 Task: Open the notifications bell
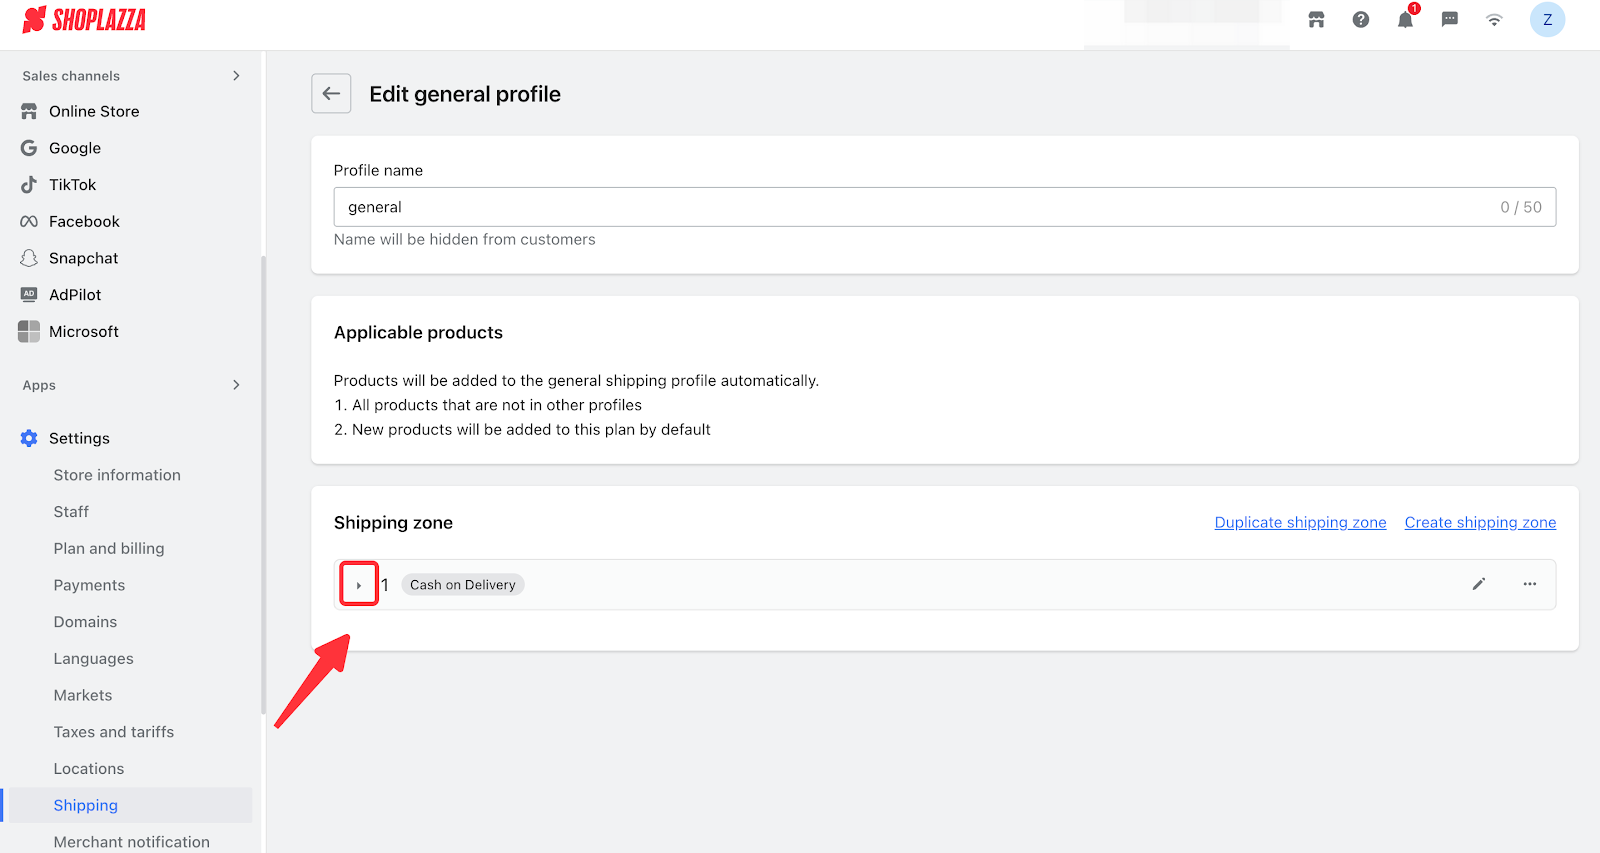pos(1405,20)
